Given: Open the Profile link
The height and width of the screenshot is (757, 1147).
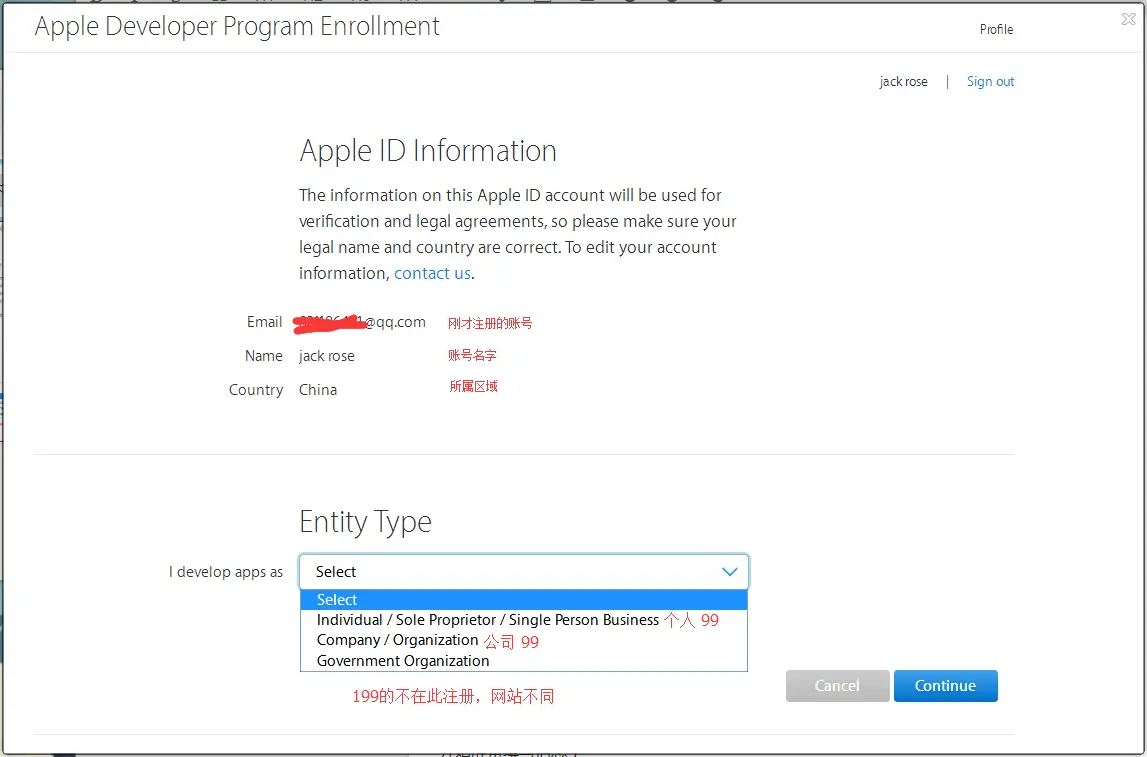Looking at the screenshot, I should [996, 29].
